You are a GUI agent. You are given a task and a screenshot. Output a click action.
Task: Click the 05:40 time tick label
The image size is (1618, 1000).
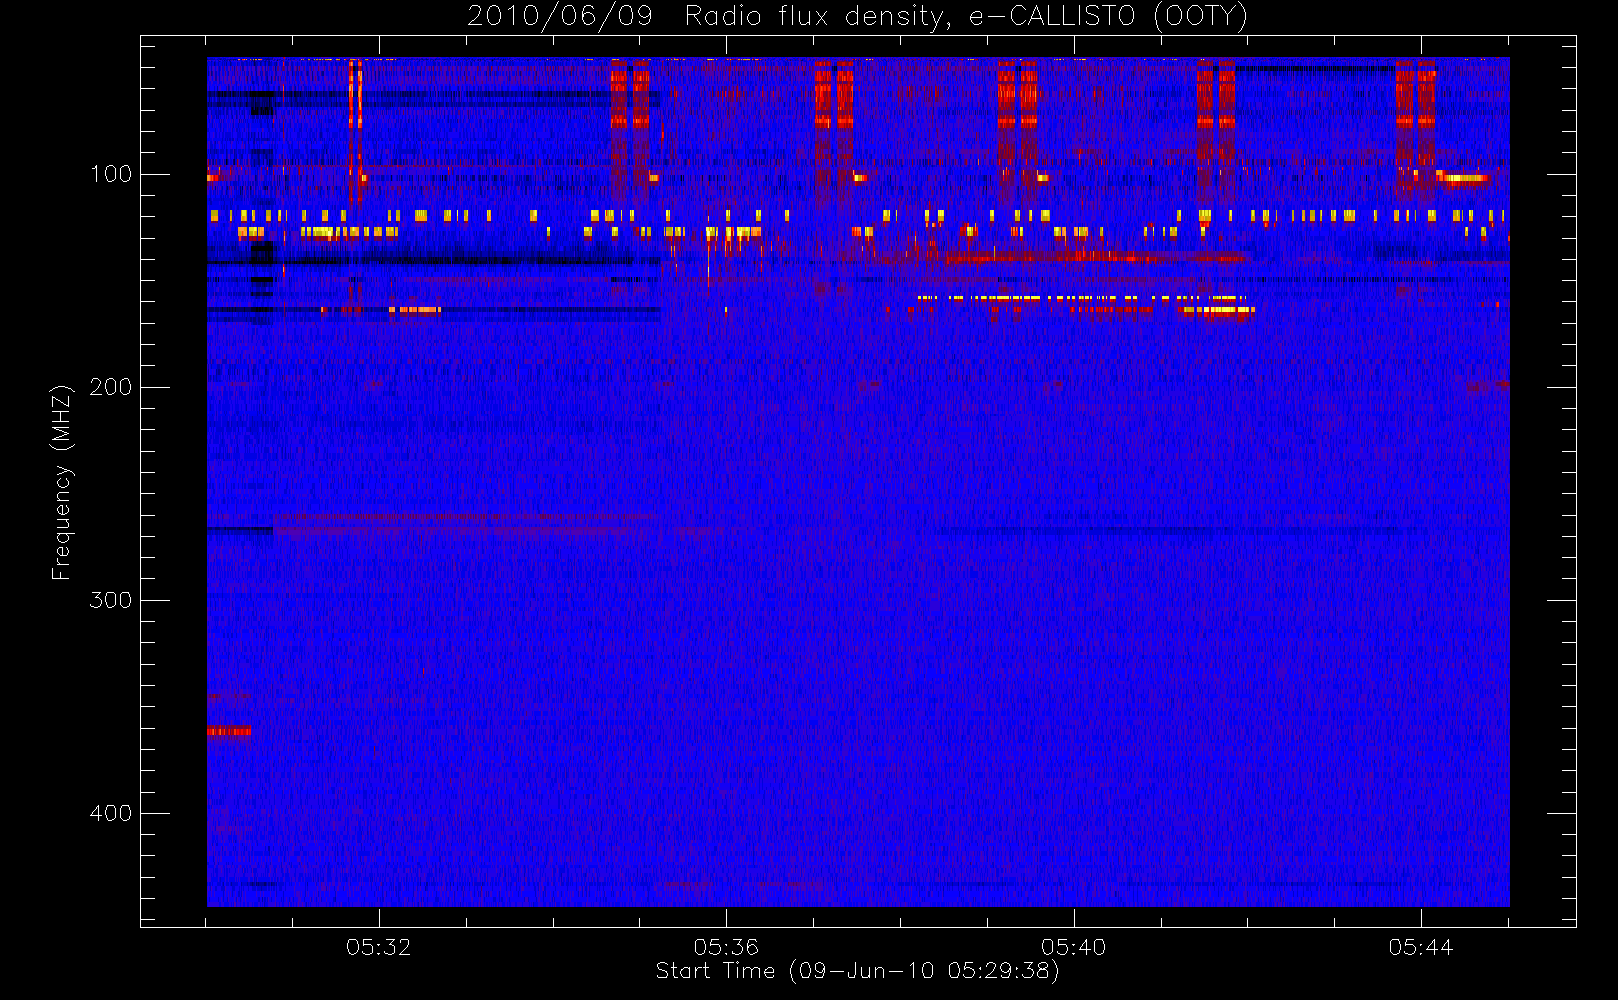(x=1074, y=947)
